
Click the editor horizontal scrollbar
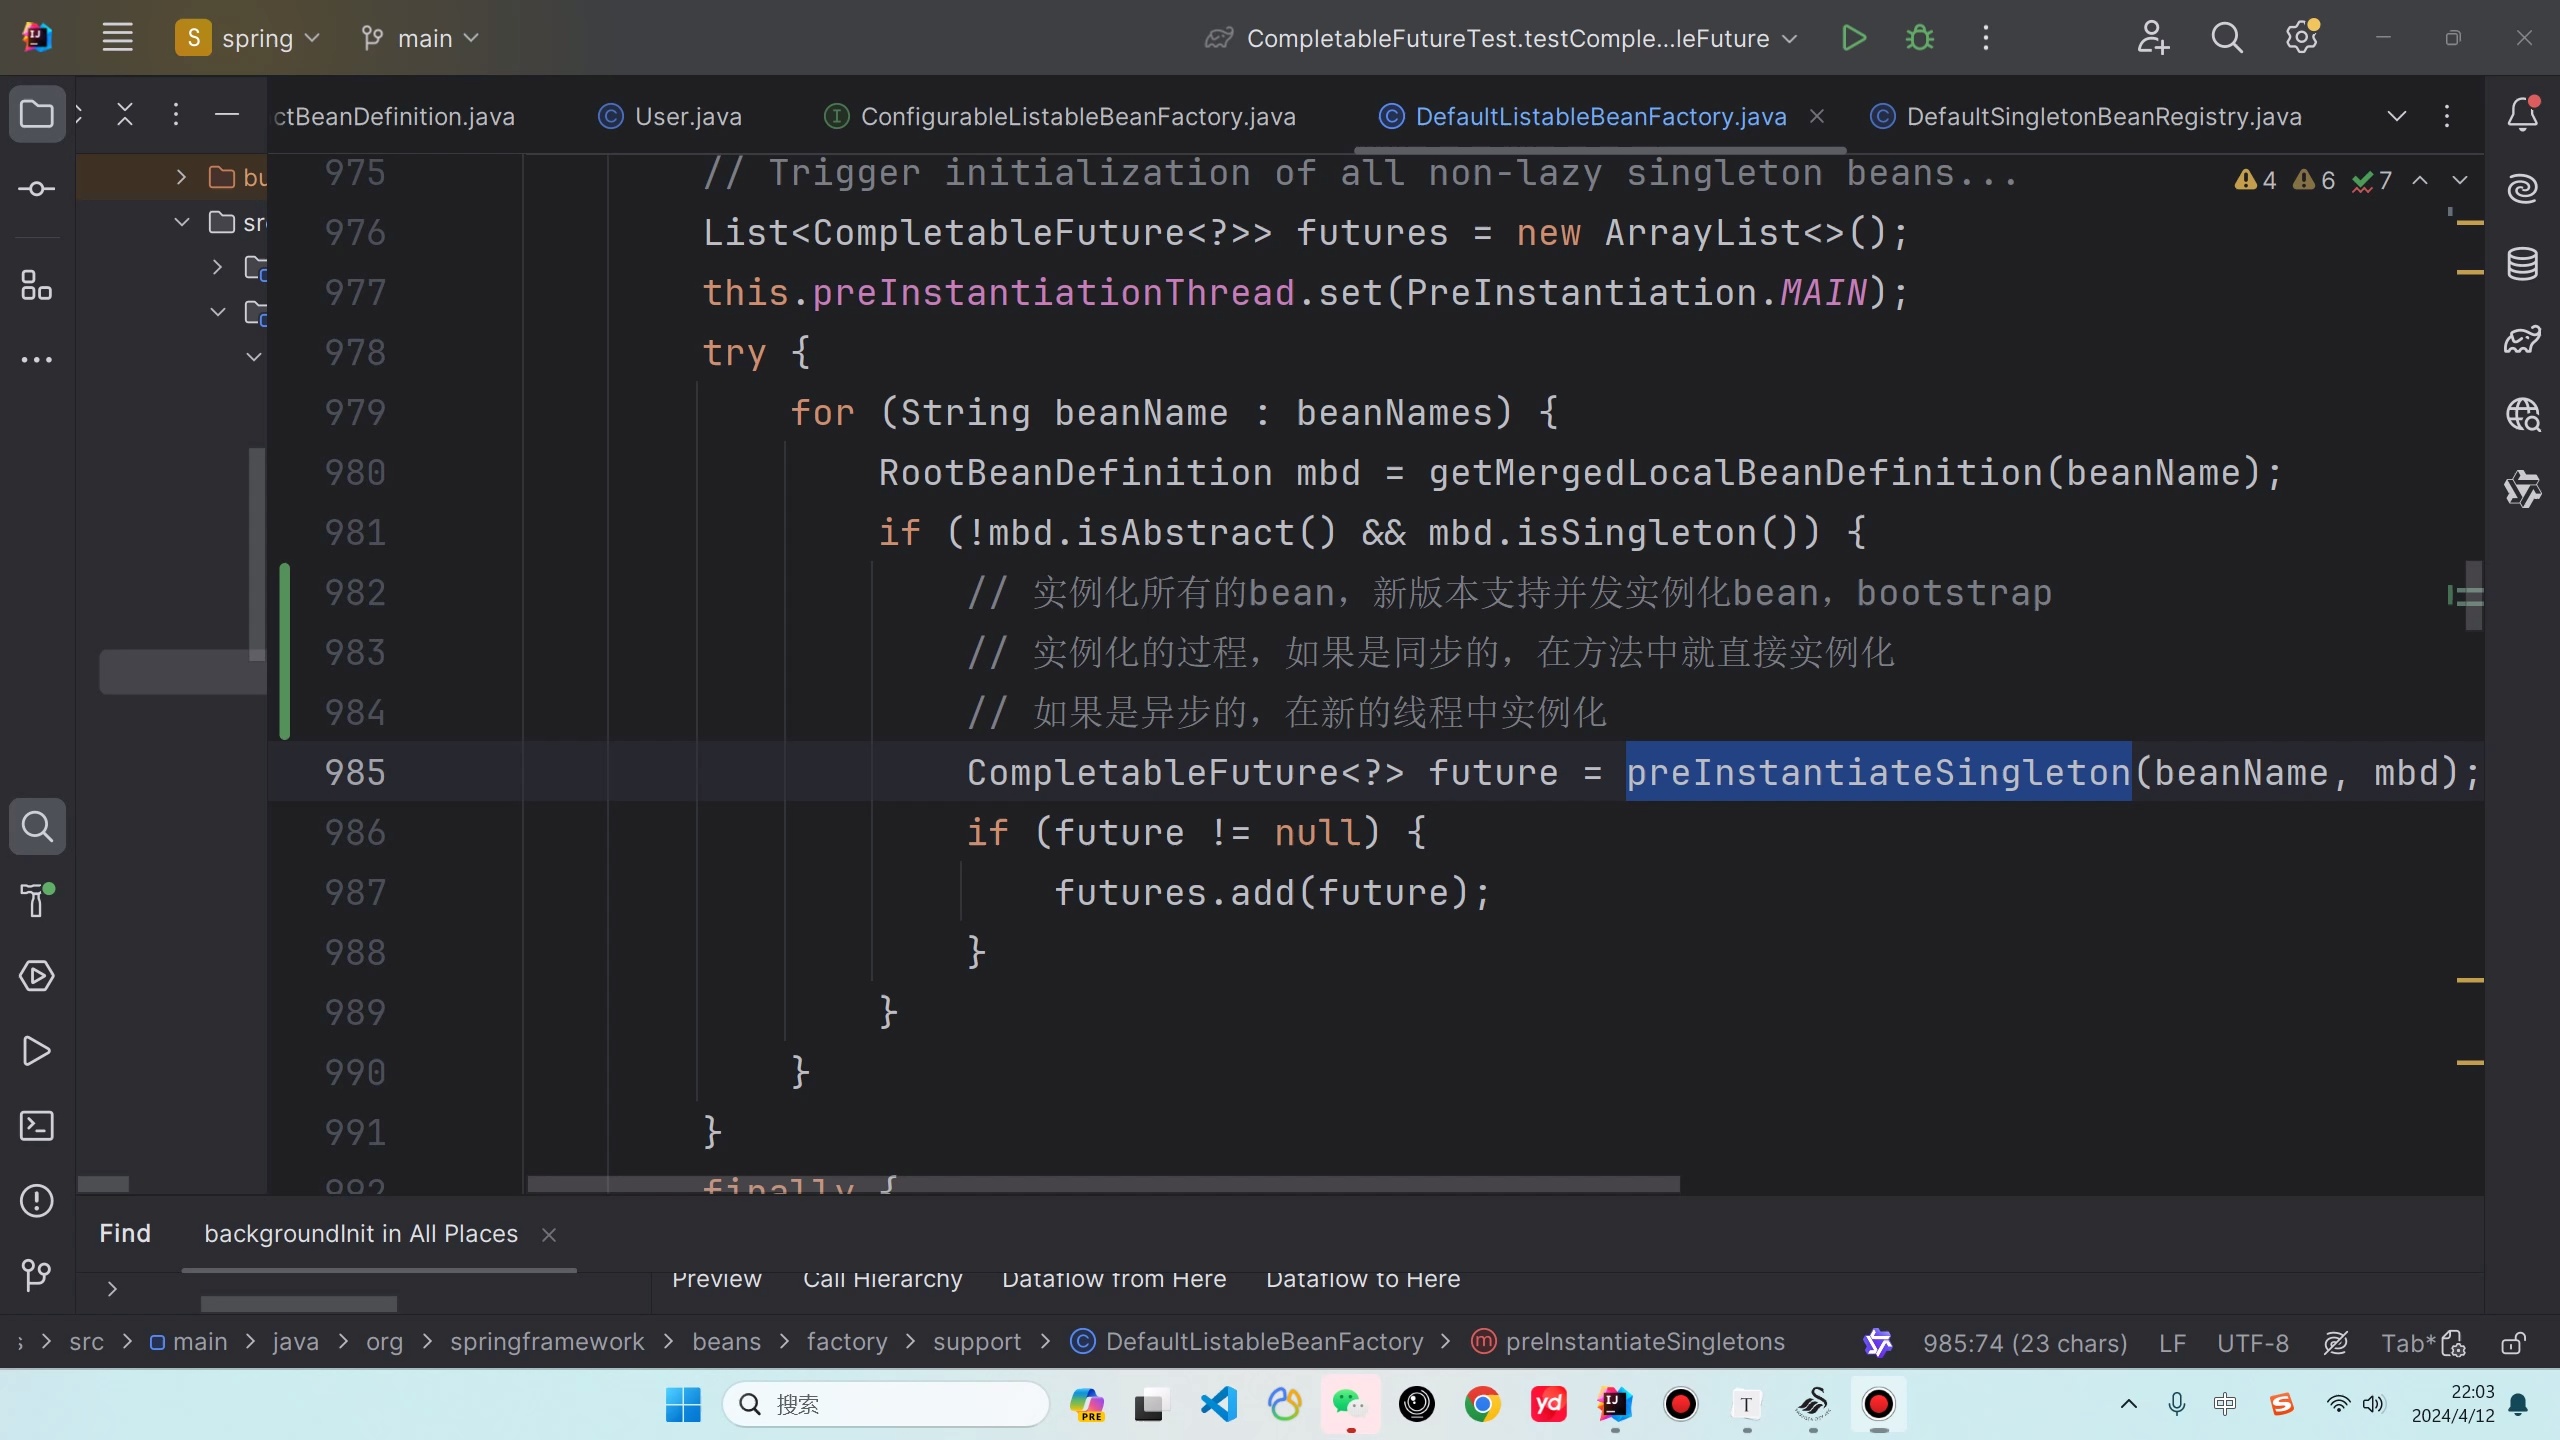(x=1103, y=1184)
